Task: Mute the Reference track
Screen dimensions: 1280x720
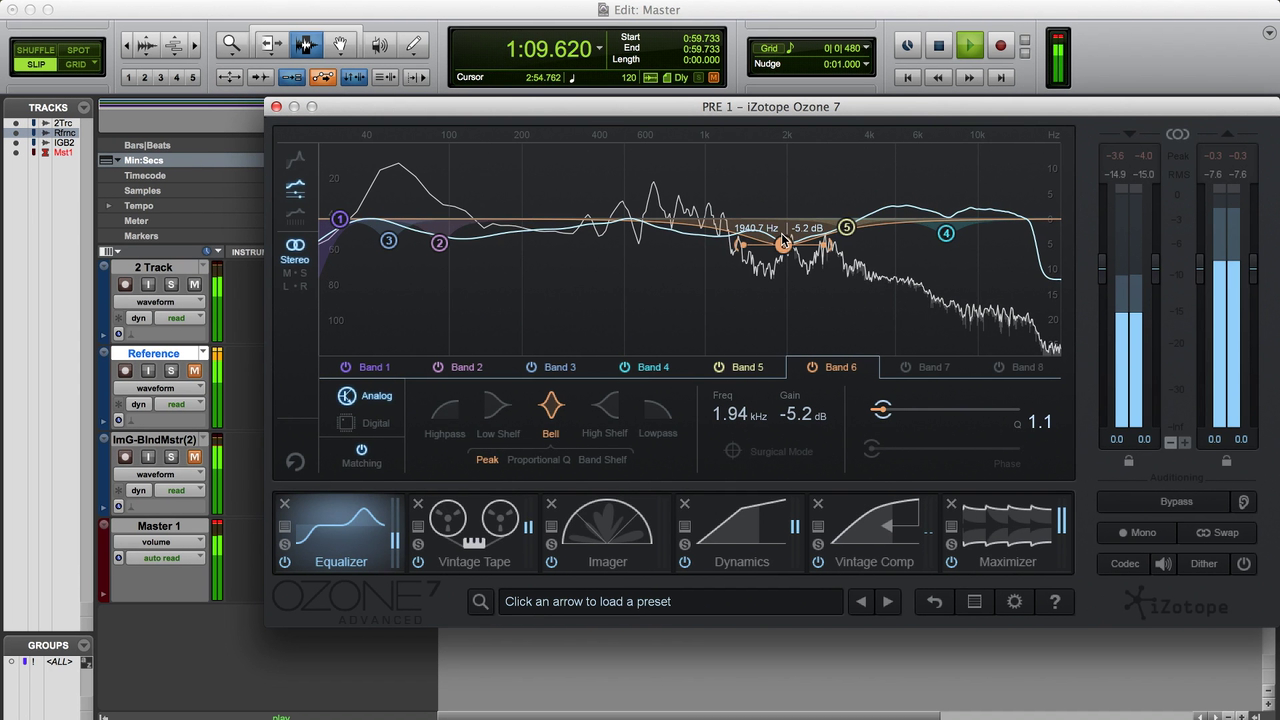Action: tap(194, 371)
